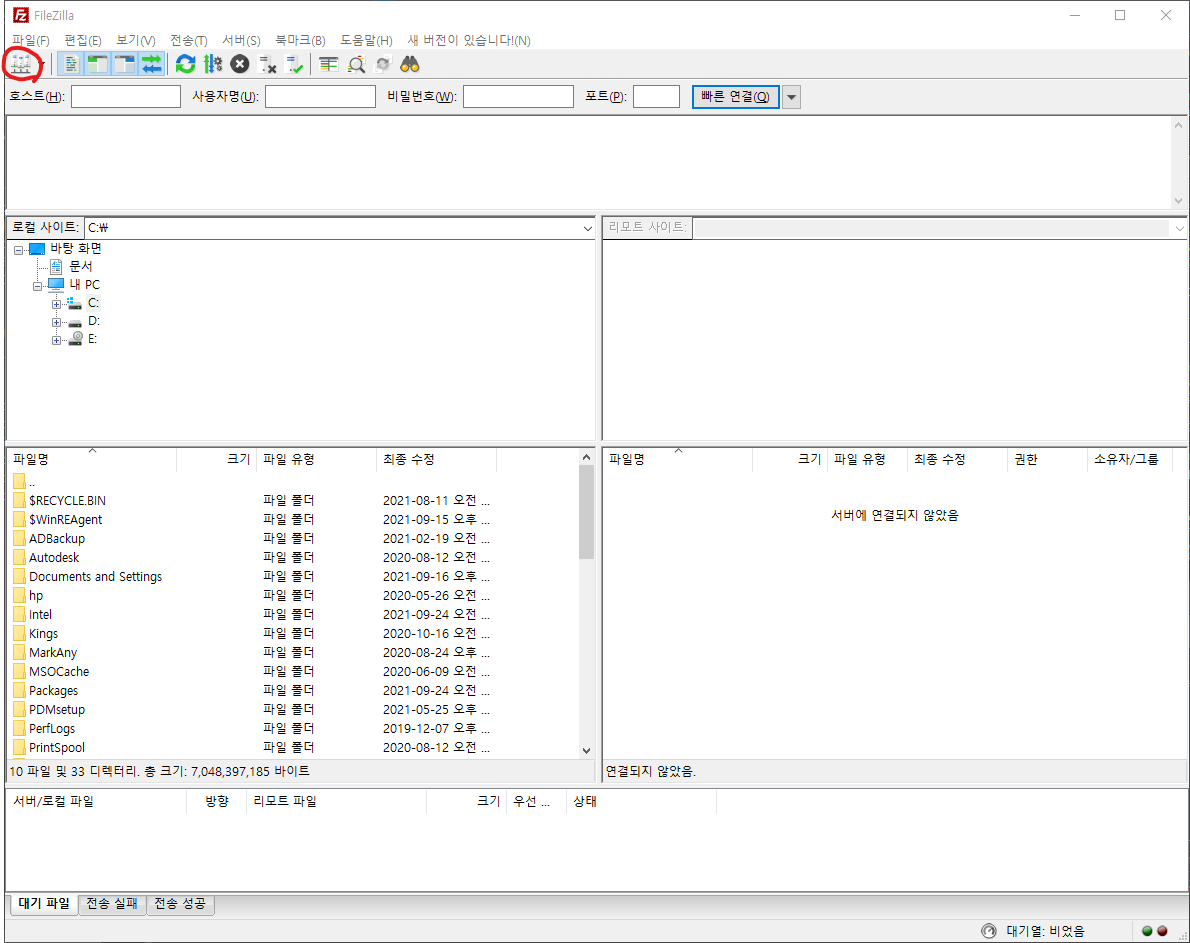Open the 로컬 사이트 path dropdown

pyautogui.click(x=587, y=228)
